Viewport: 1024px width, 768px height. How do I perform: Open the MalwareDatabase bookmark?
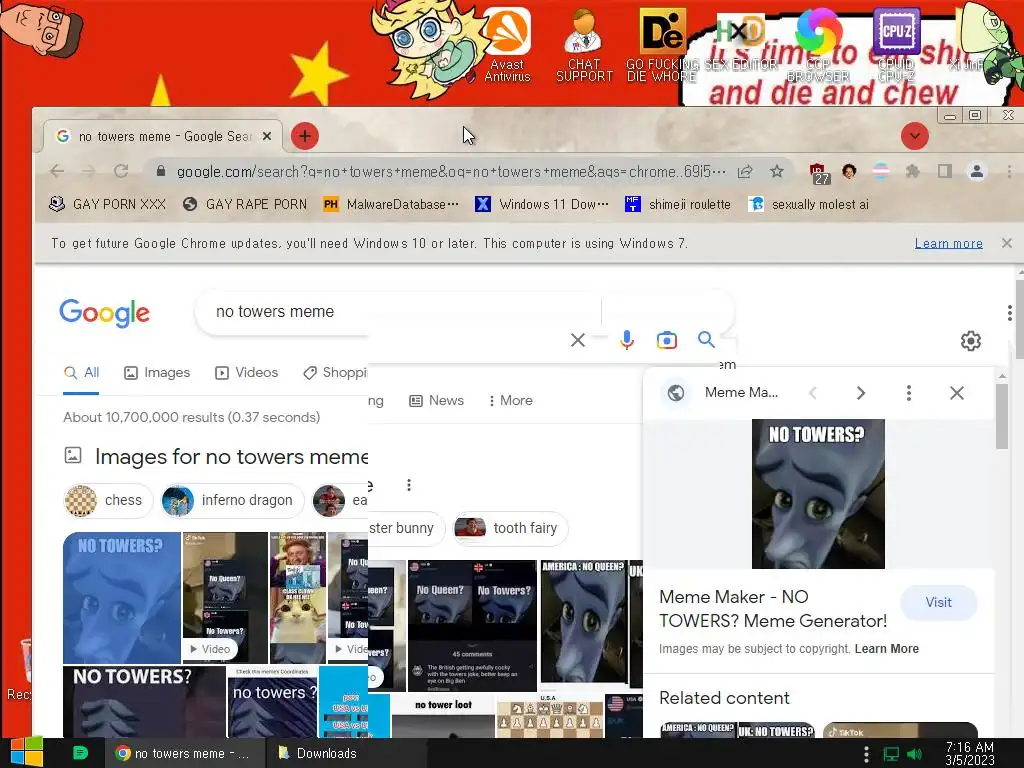click(x=391, y=204)
